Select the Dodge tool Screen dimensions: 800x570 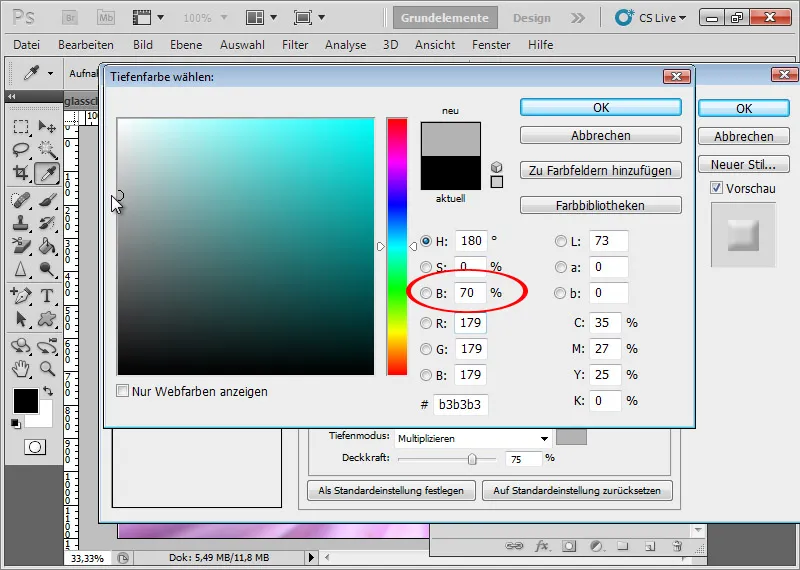click(x=47, y=269)
